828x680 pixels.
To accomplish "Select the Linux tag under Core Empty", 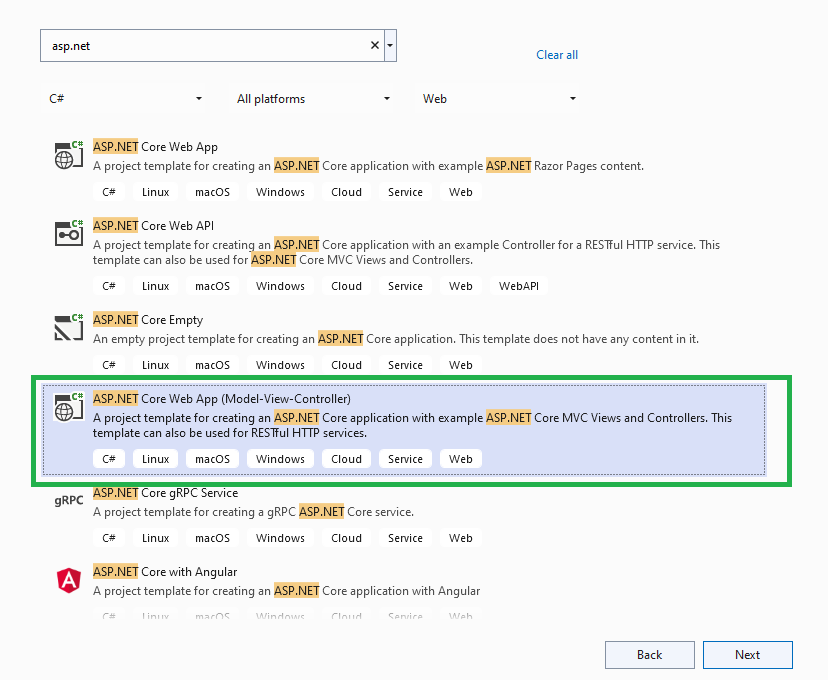I will click(x=155, y=364).
